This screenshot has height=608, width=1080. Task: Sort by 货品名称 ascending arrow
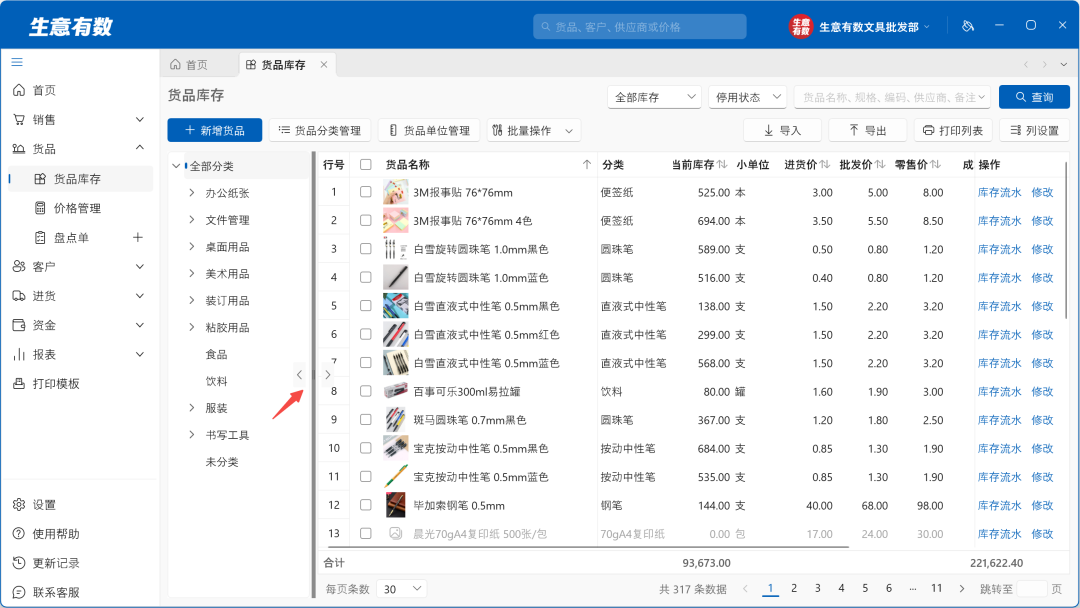(x=587, y=165)
